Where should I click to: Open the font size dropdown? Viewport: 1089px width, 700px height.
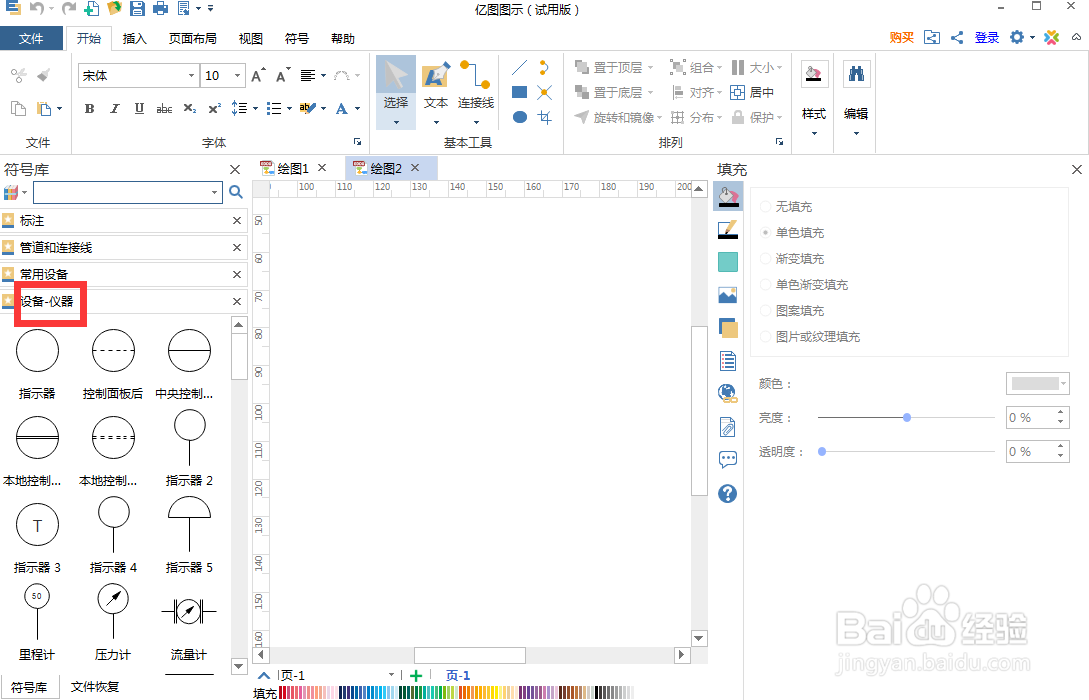click(238, 76)
